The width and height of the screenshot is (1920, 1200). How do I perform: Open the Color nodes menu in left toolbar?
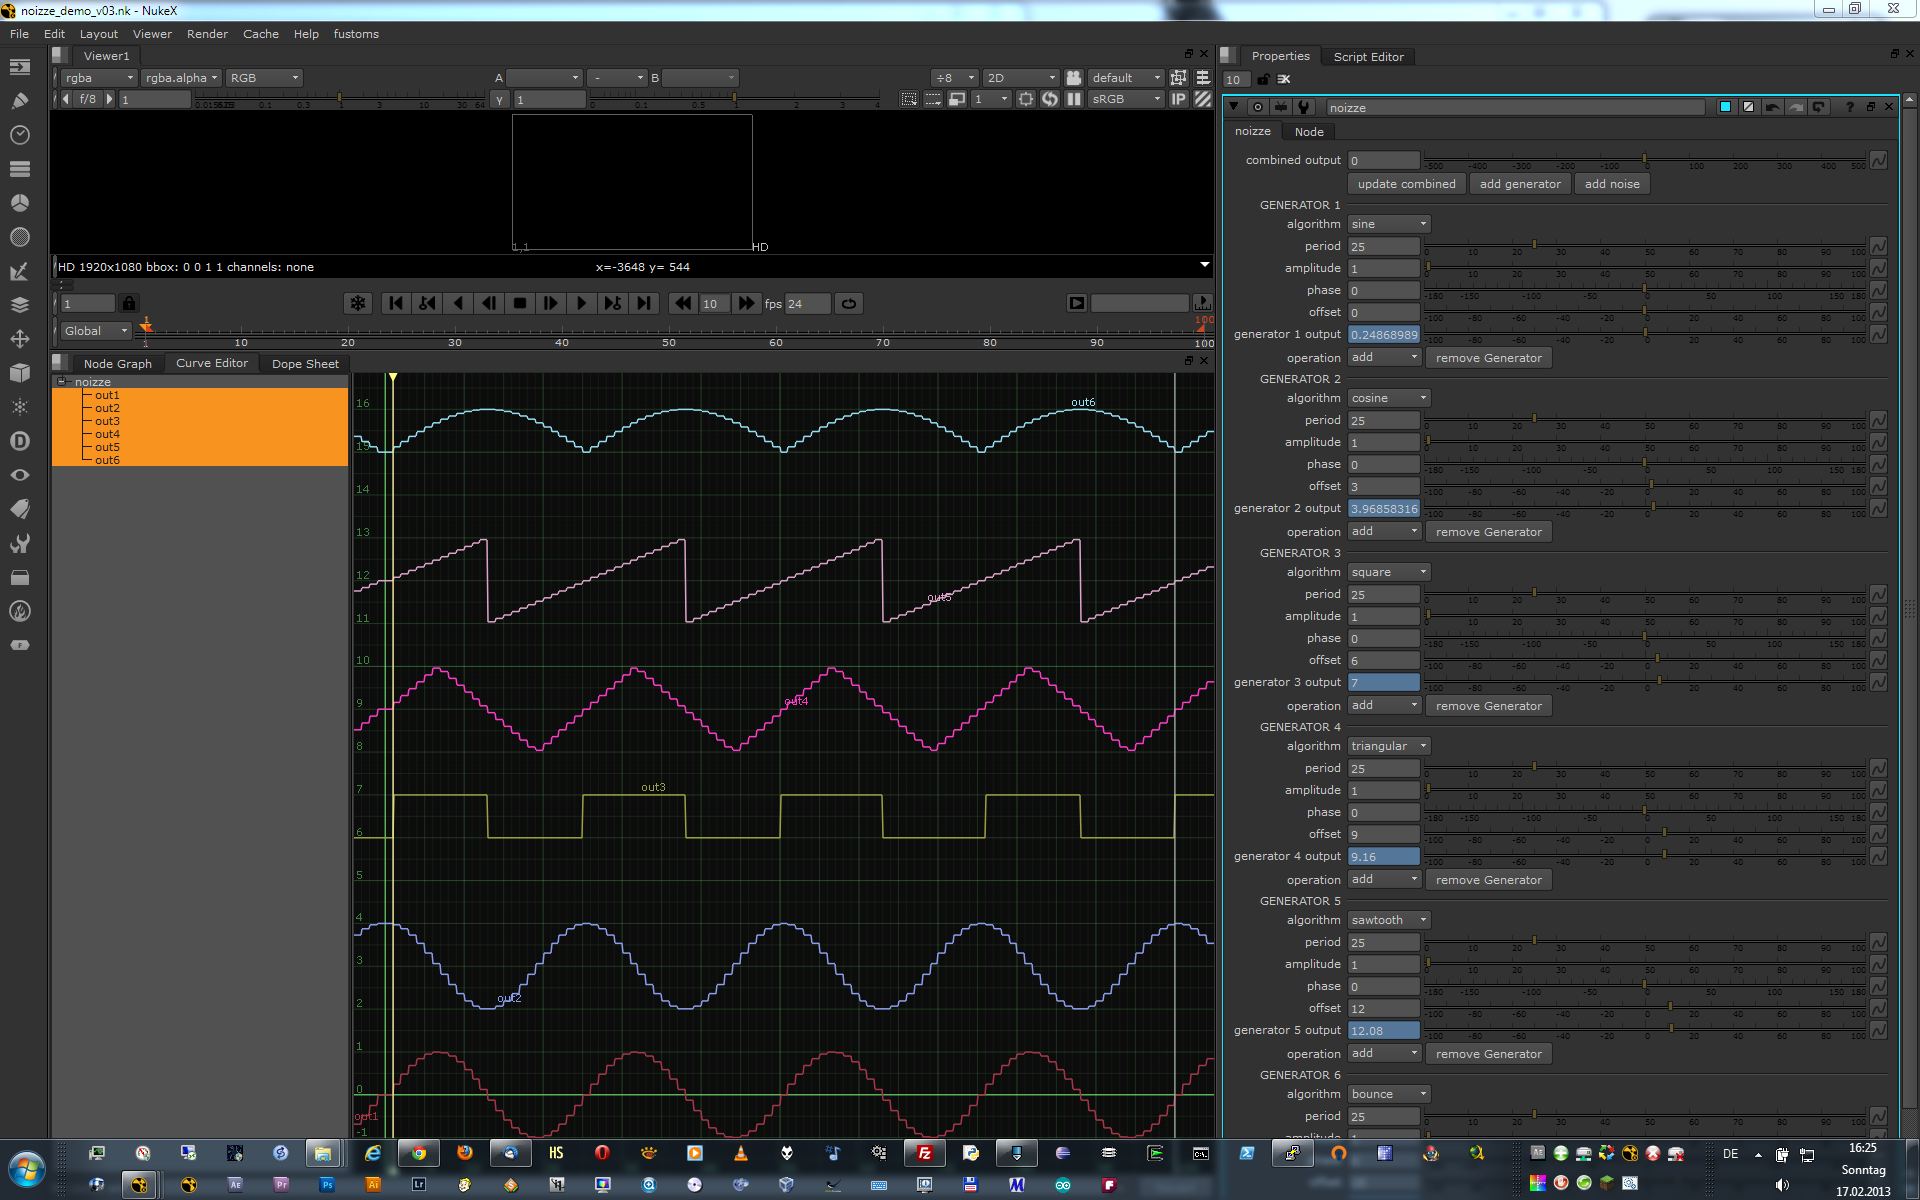(x=19, y=203)
